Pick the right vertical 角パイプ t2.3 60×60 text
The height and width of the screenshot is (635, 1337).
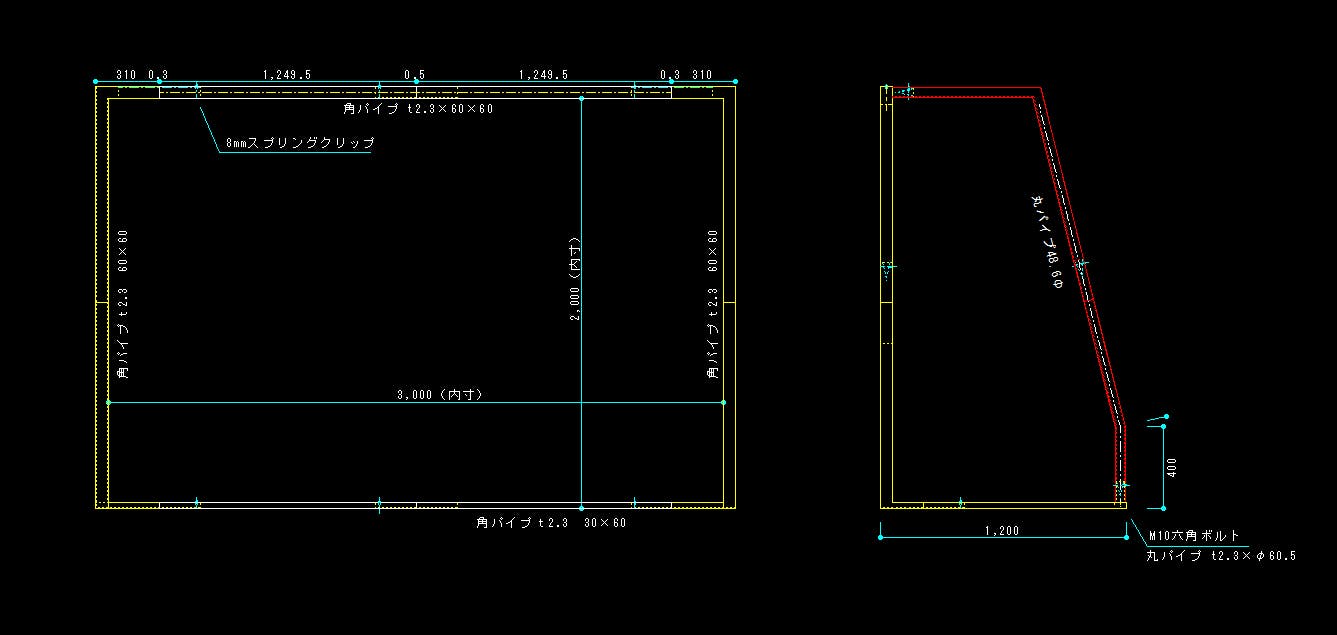(x=712, y=303)
